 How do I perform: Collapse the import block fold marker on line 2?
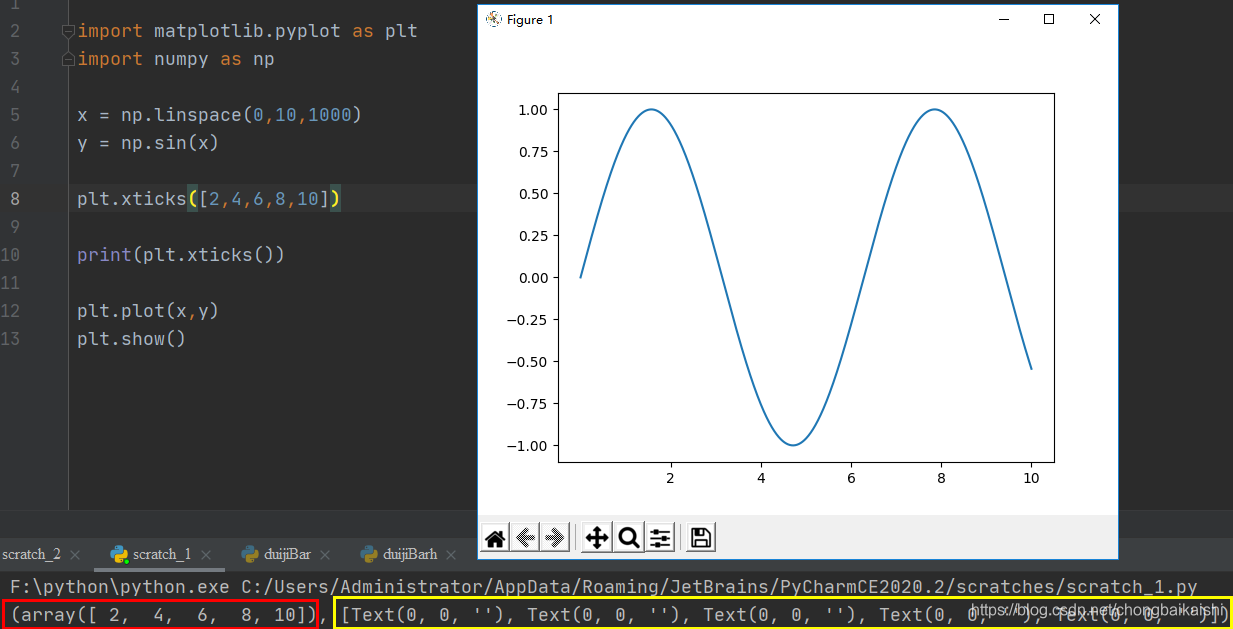coord(68,31)
